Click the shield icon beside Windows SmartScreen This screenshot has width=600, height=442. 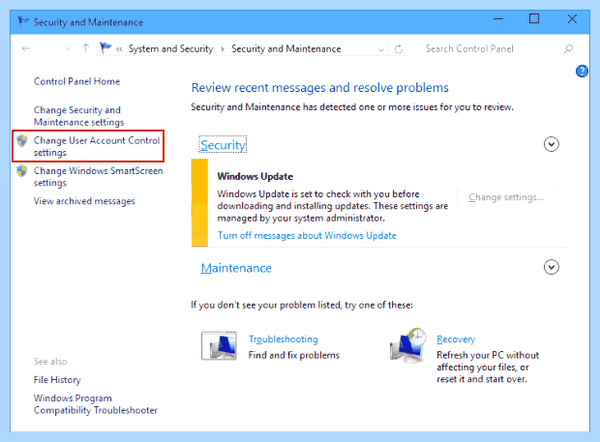22,171
